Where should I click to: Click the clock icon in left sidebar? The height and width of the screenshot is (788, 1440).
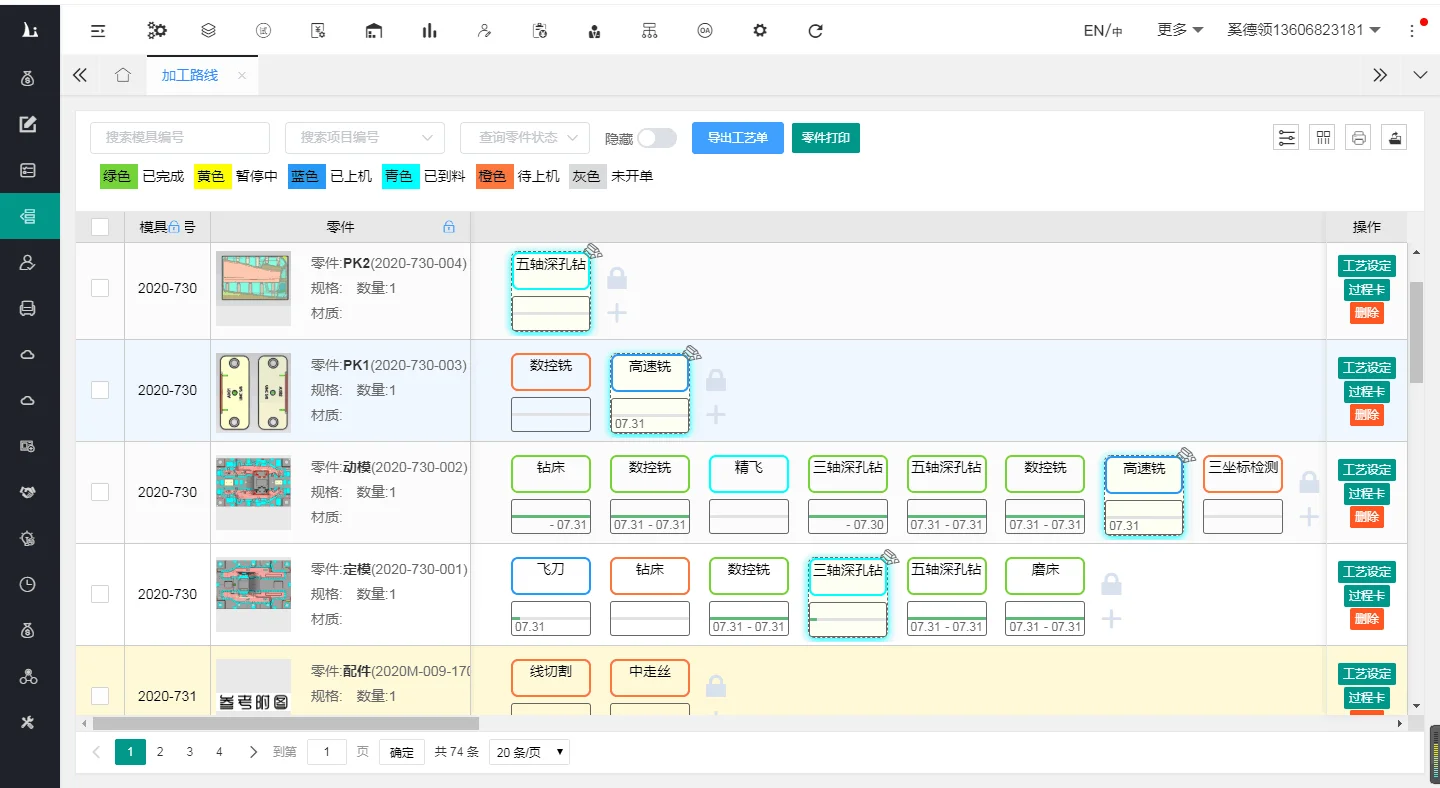[x=28, y=584]
